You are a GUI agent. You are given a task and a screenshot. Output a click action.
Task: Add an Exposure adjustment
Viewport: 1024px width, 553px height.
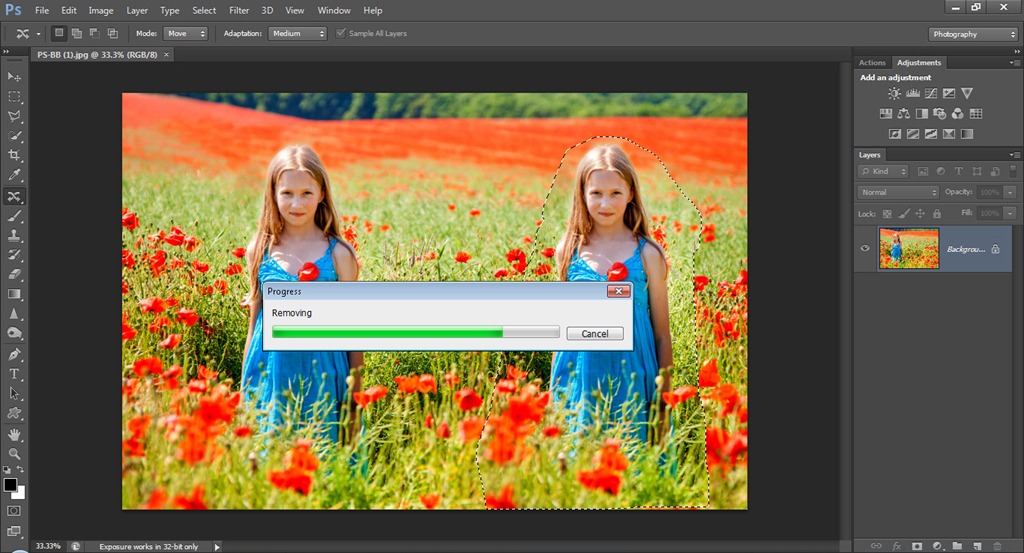coord(949,93)
